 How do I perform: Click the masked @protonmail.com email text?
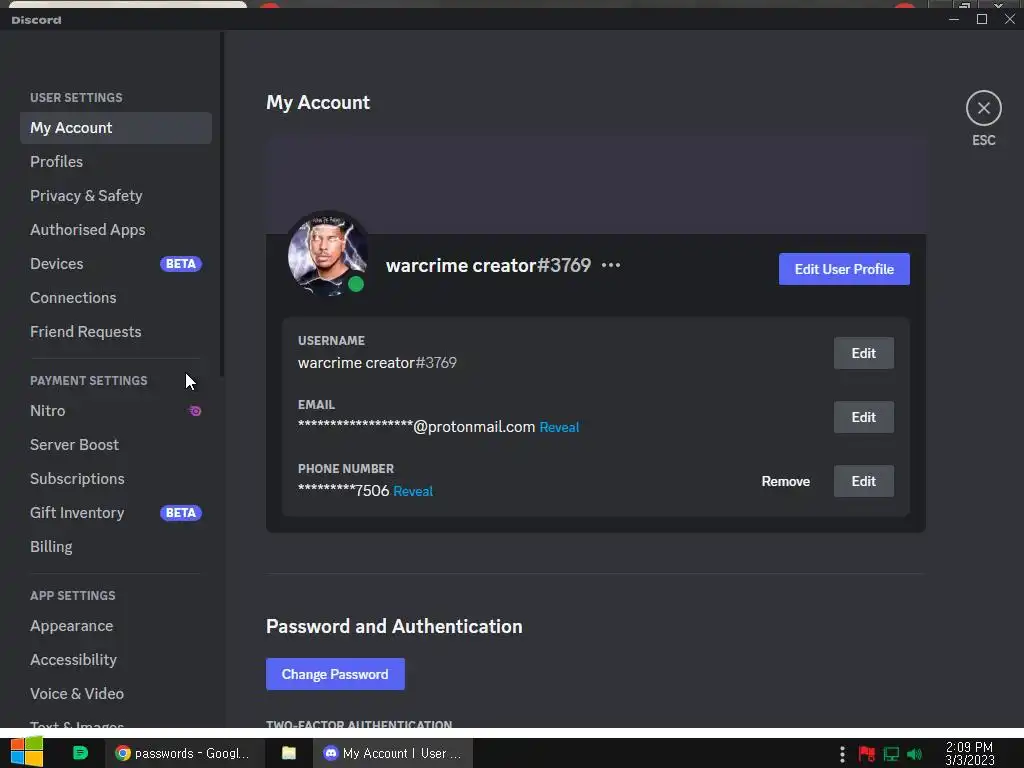point(416,426)
